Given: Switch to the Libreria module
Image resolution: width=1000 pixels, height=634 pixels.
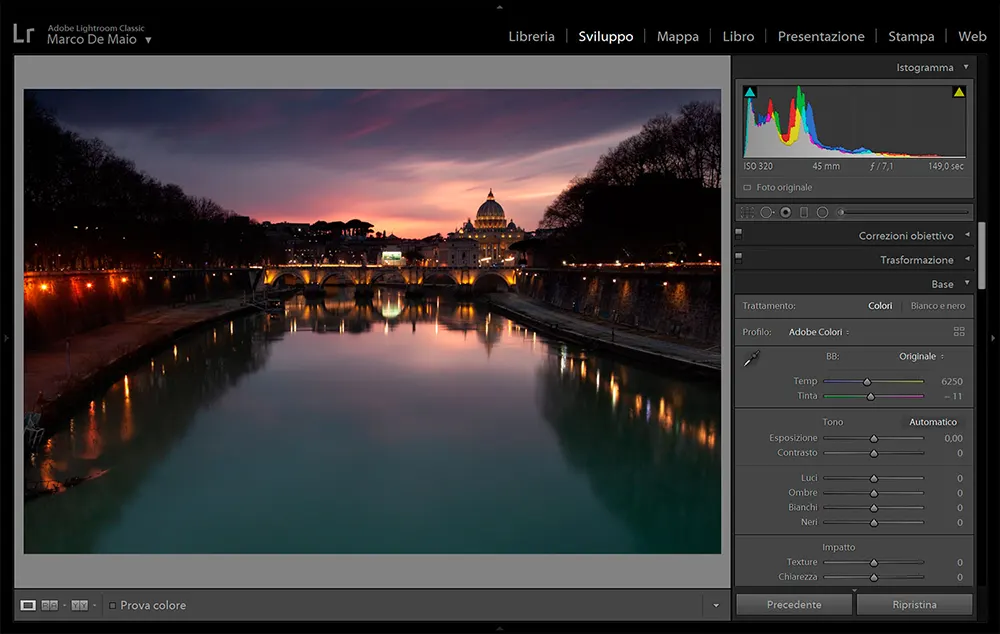Looking at the screenshot, I should 531,36.
